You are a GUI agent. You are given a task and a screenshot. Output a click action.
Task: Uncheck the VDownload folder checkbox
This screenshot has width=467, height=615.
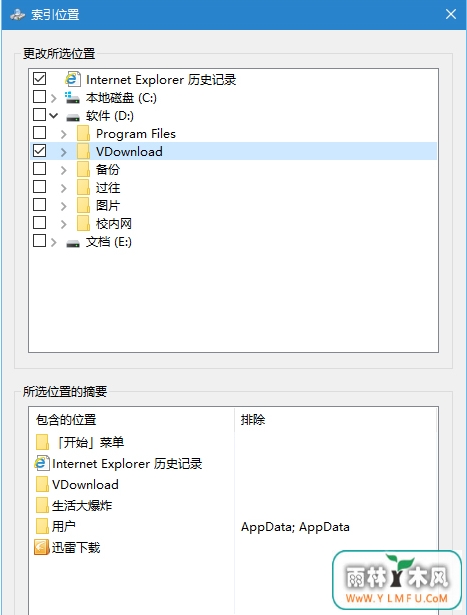pos(39,151)
